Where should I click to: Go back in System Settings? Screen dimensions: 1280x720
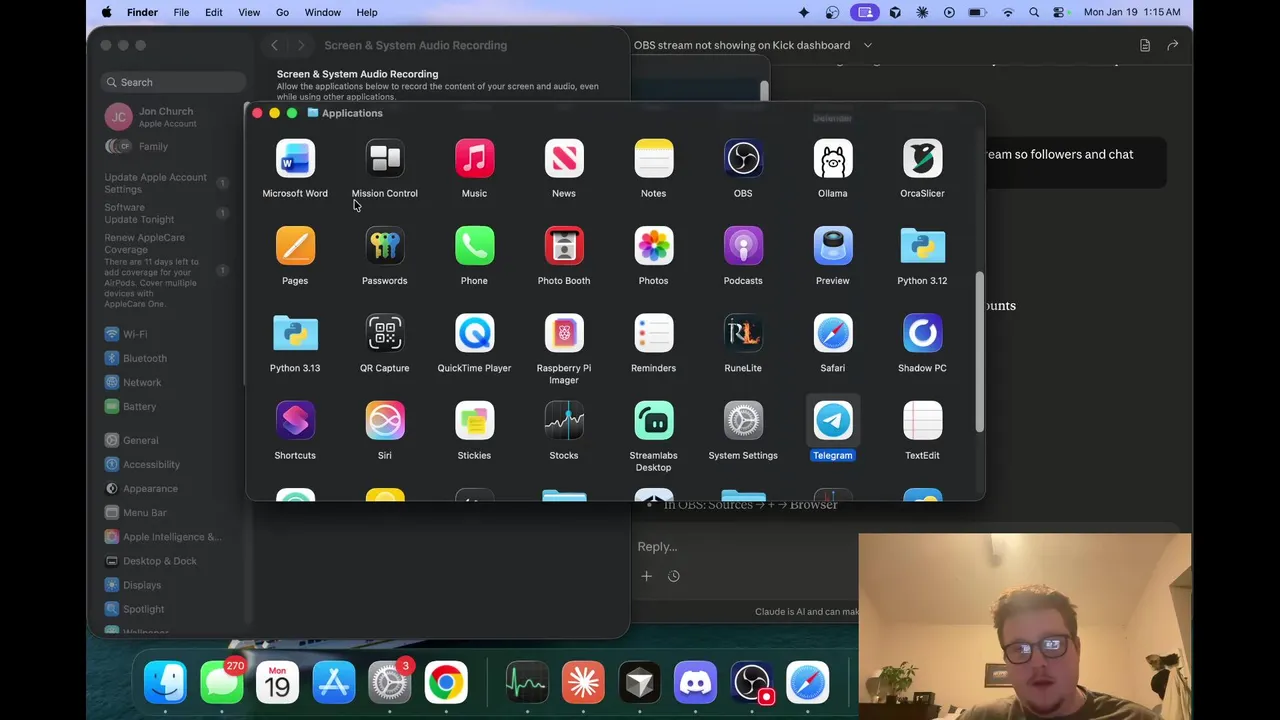coord(274,45)
